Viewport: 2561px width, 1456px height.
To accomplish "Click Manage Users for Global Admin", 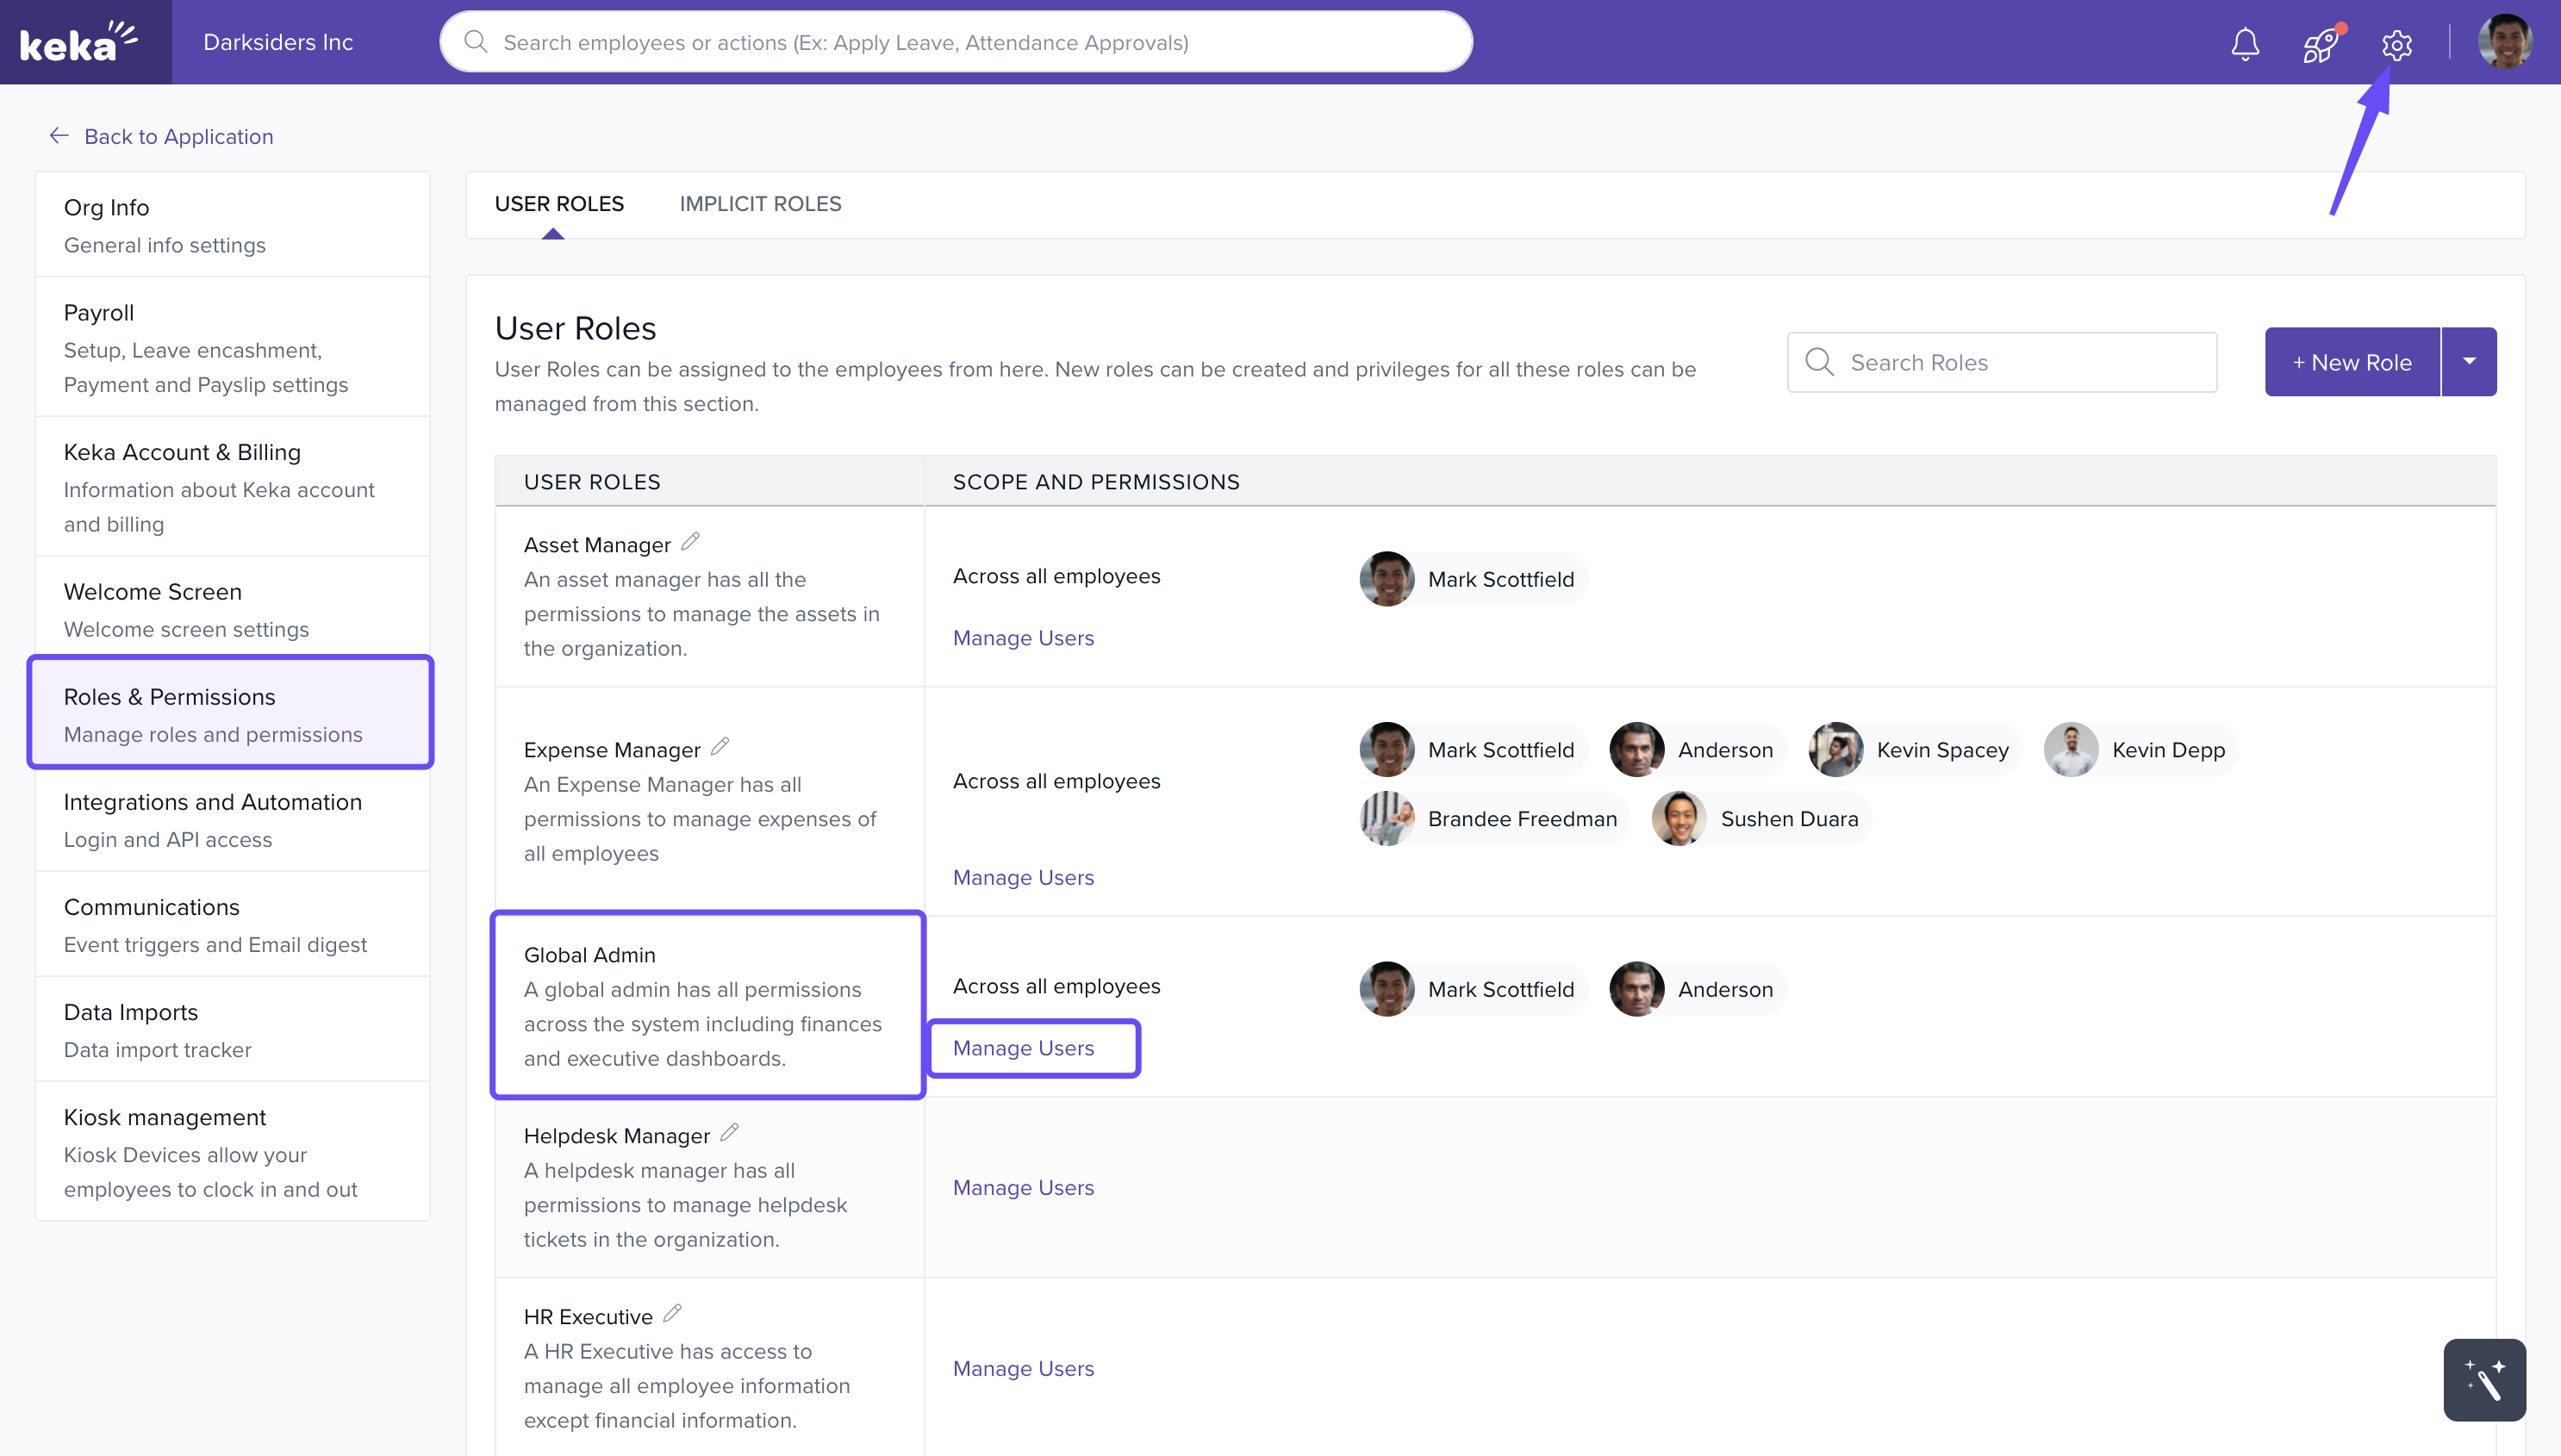I will coord(1023,1048).
